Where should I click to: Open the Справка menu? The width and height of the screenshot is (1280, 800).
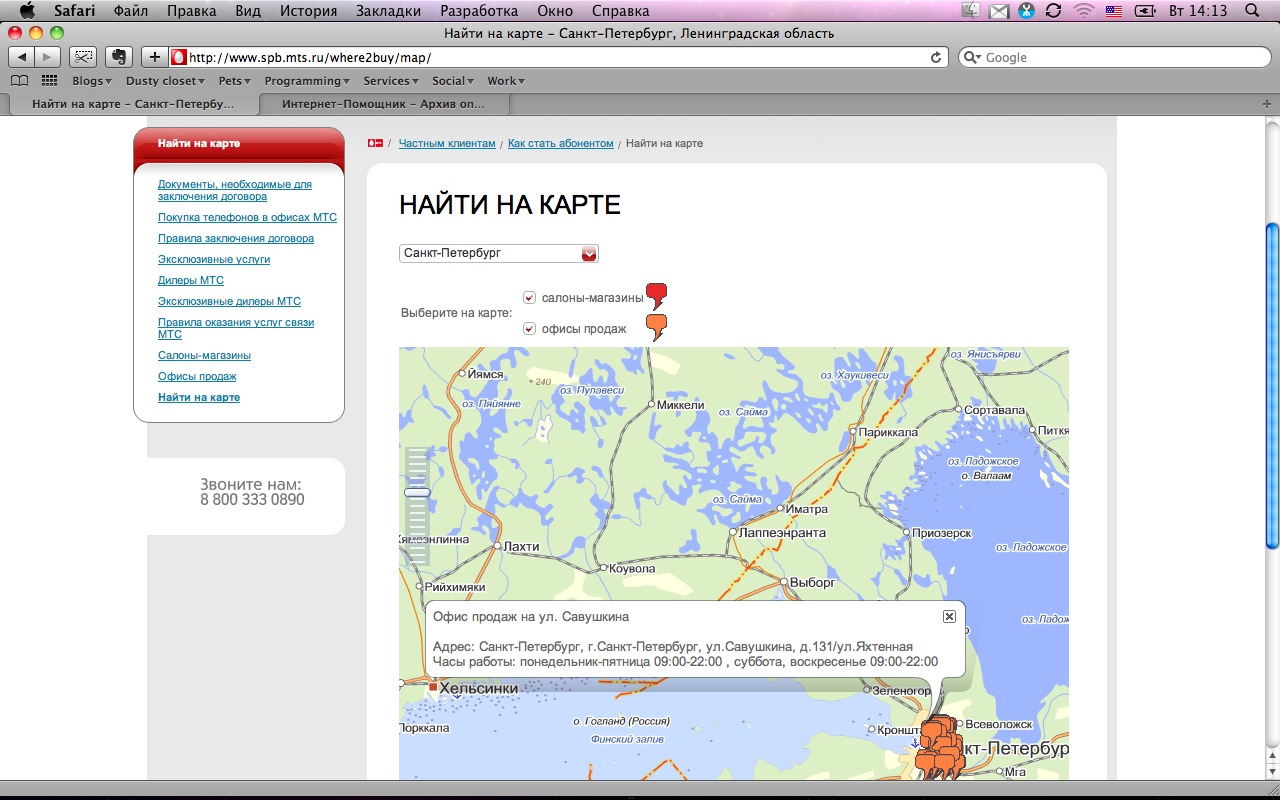[x=620, y=11]
